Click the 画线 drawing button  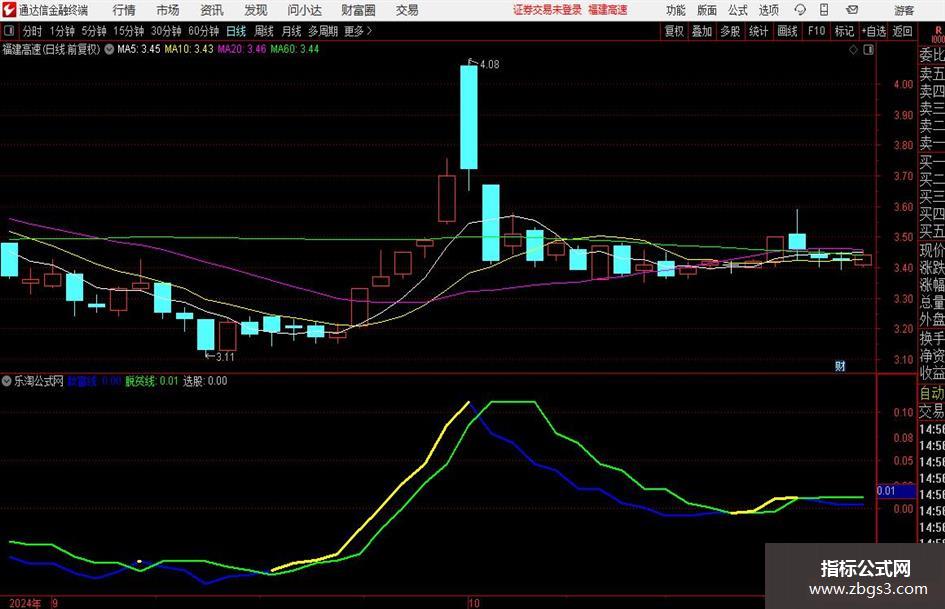(x=787, y=31)
